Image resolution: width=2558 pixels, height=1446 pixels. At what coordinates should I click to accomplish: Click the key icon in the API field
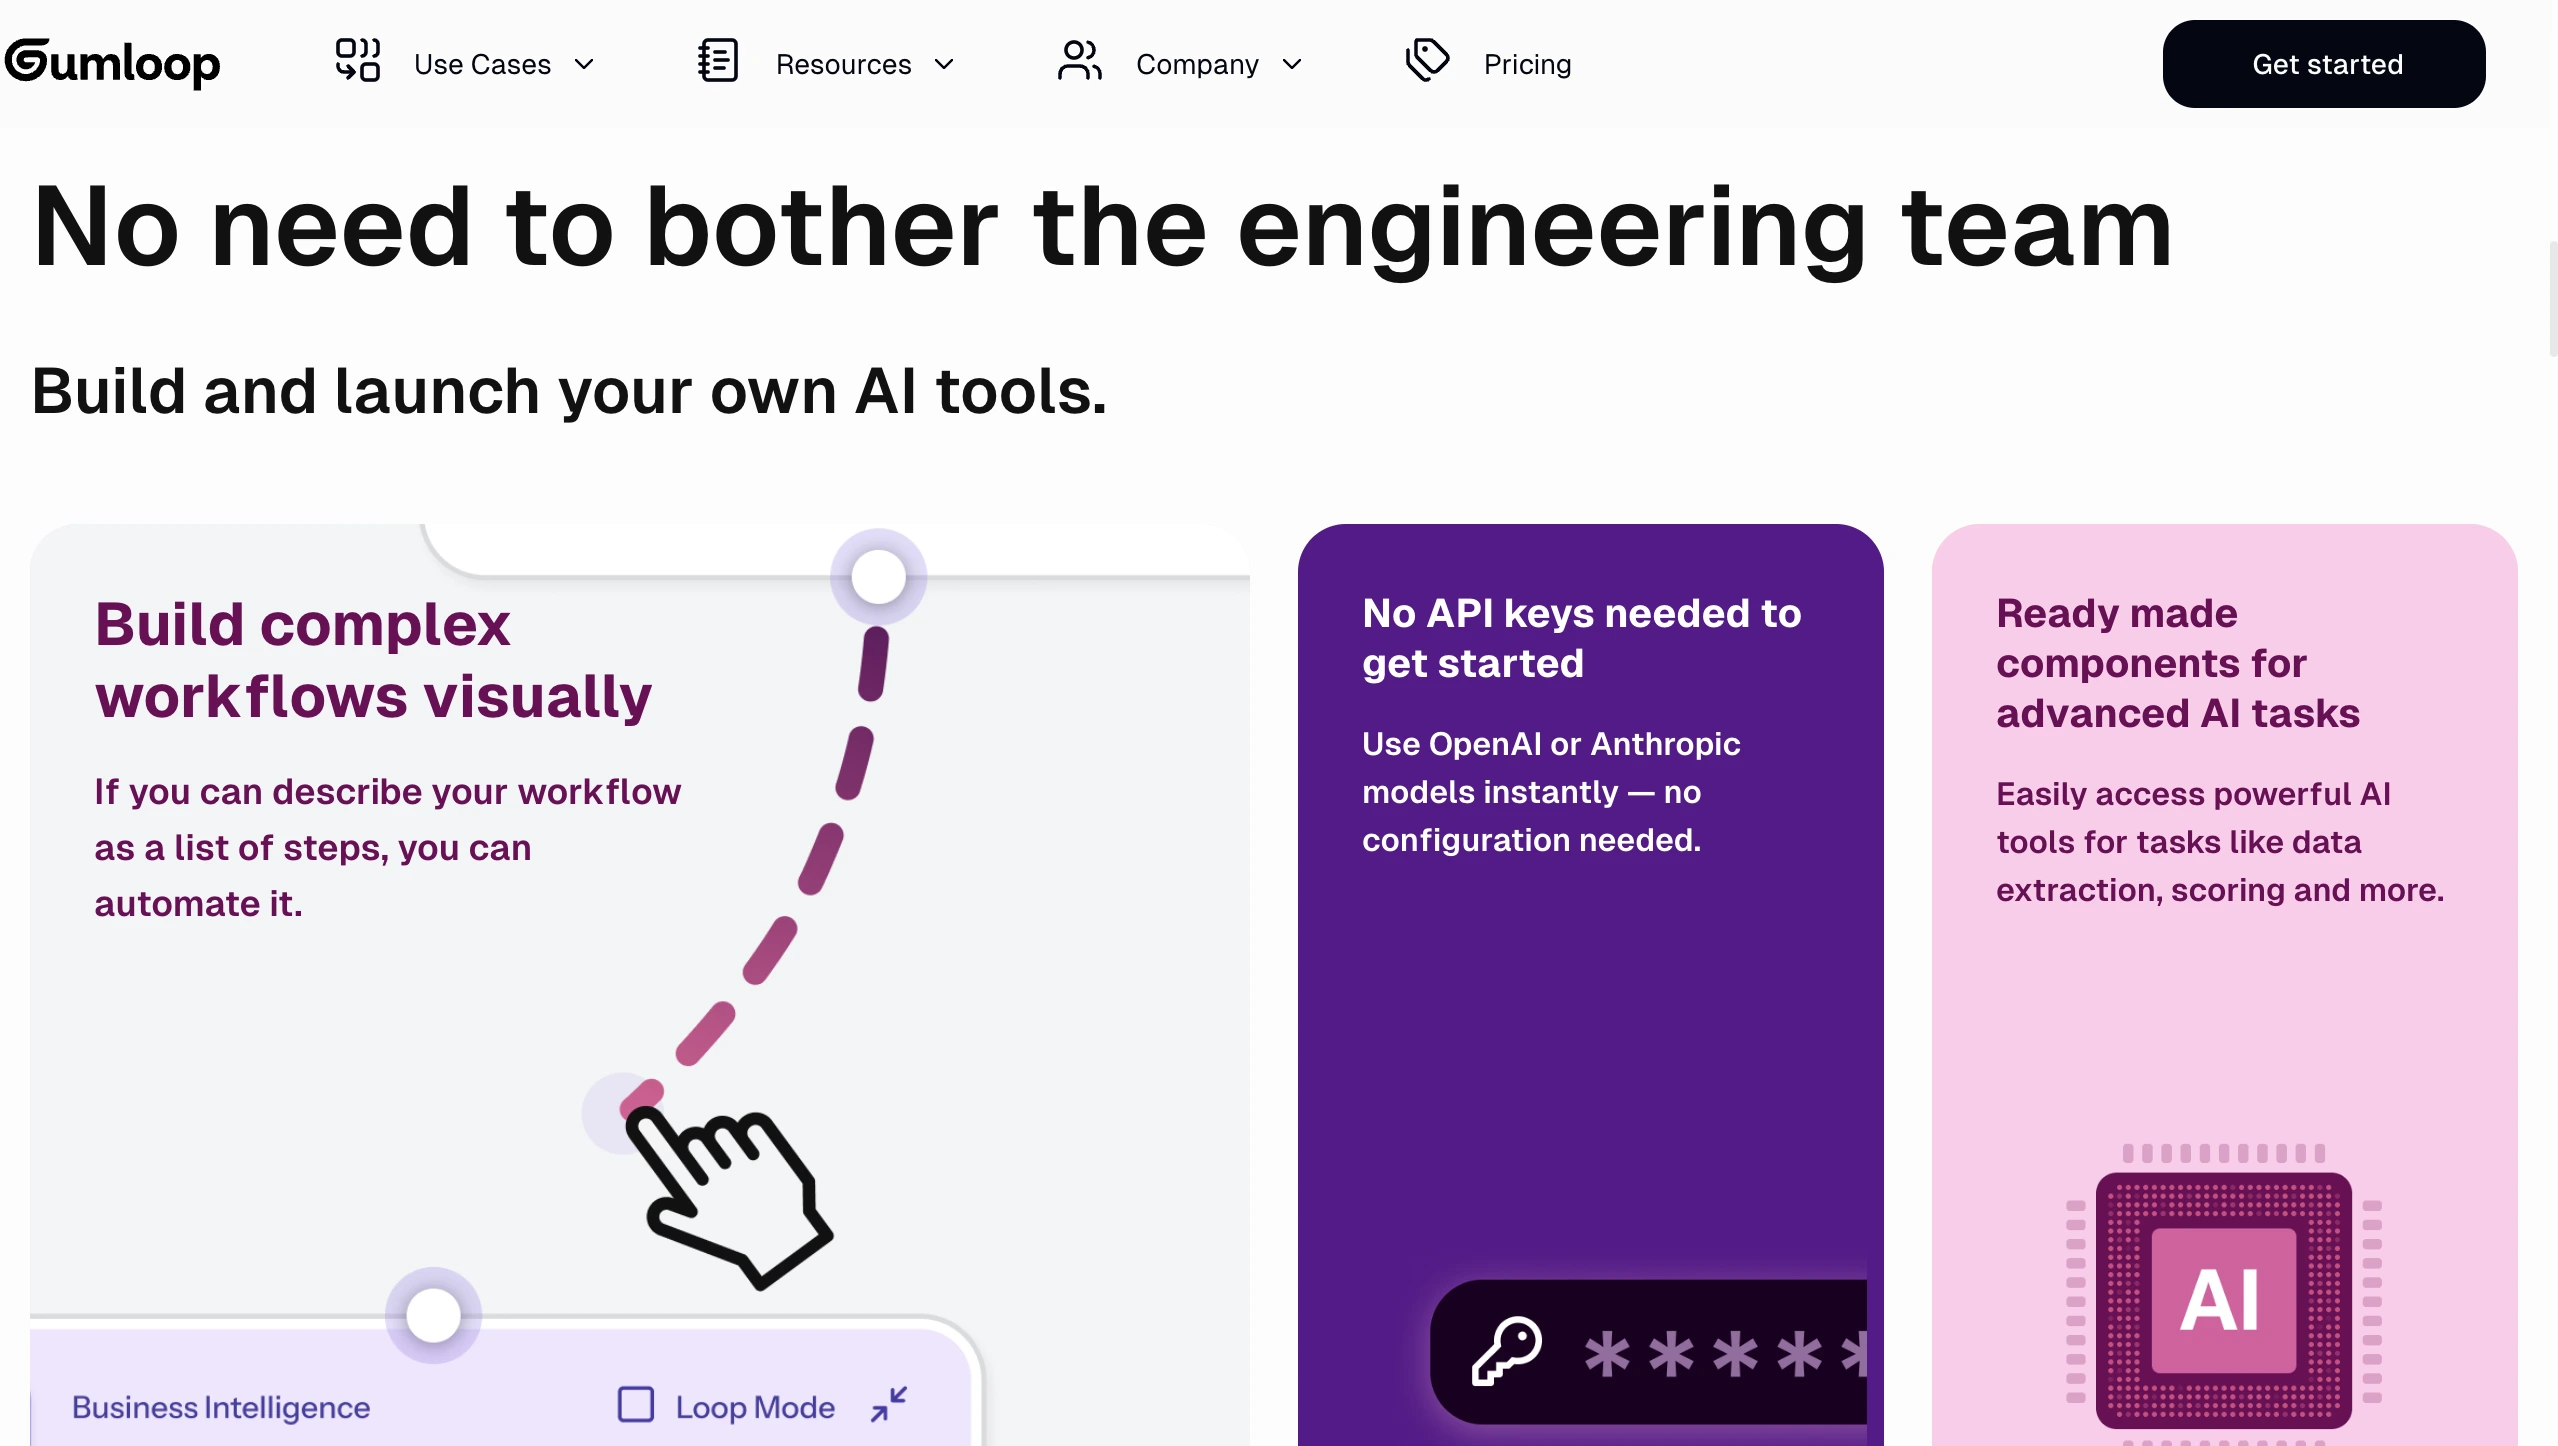coord(1507,1351)
